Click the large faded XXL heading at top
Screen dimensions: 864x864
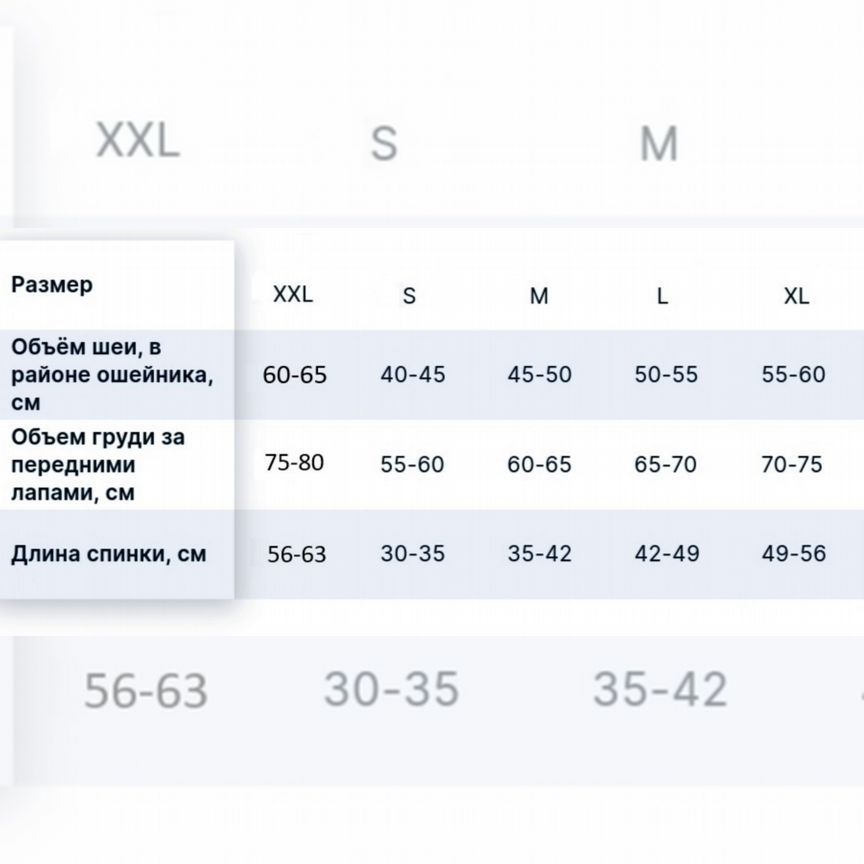[x=138, y=140]
